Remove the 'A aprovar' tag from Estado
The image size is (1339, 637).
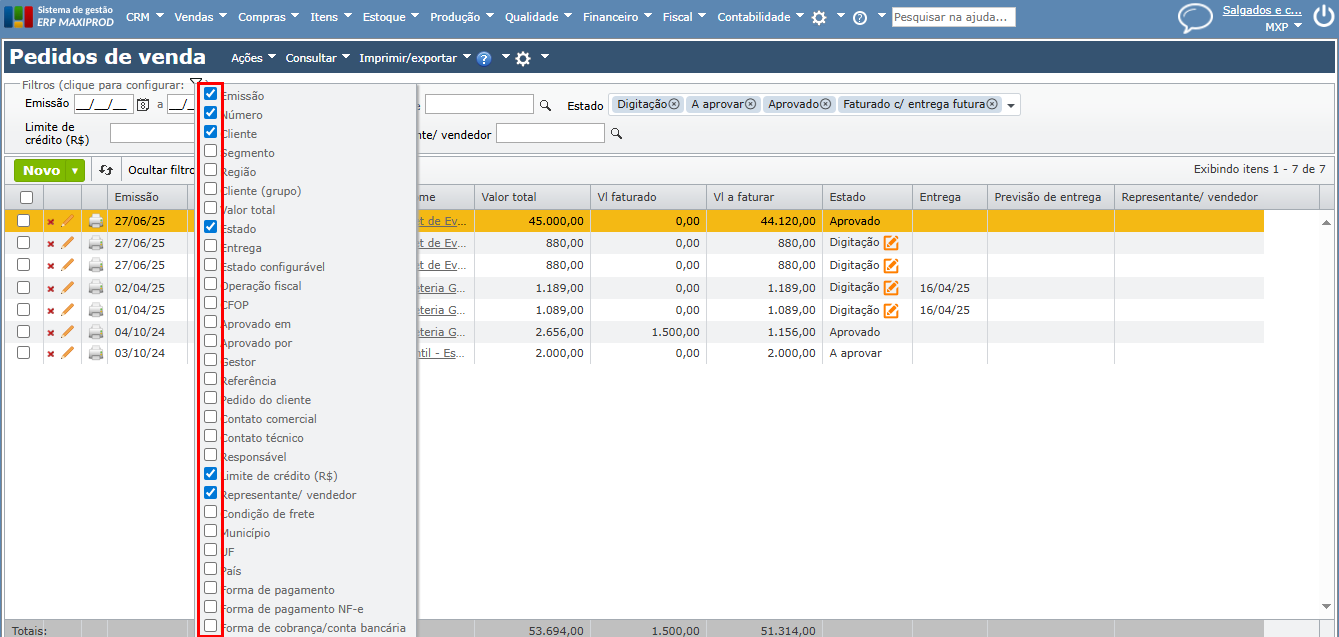click(x=752, y=104)
